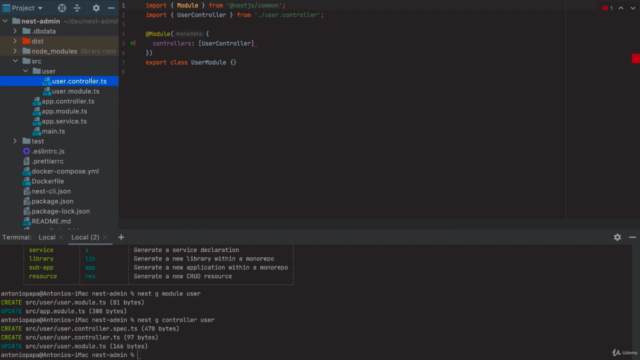Click the dist folder icon

coord(27,41)
